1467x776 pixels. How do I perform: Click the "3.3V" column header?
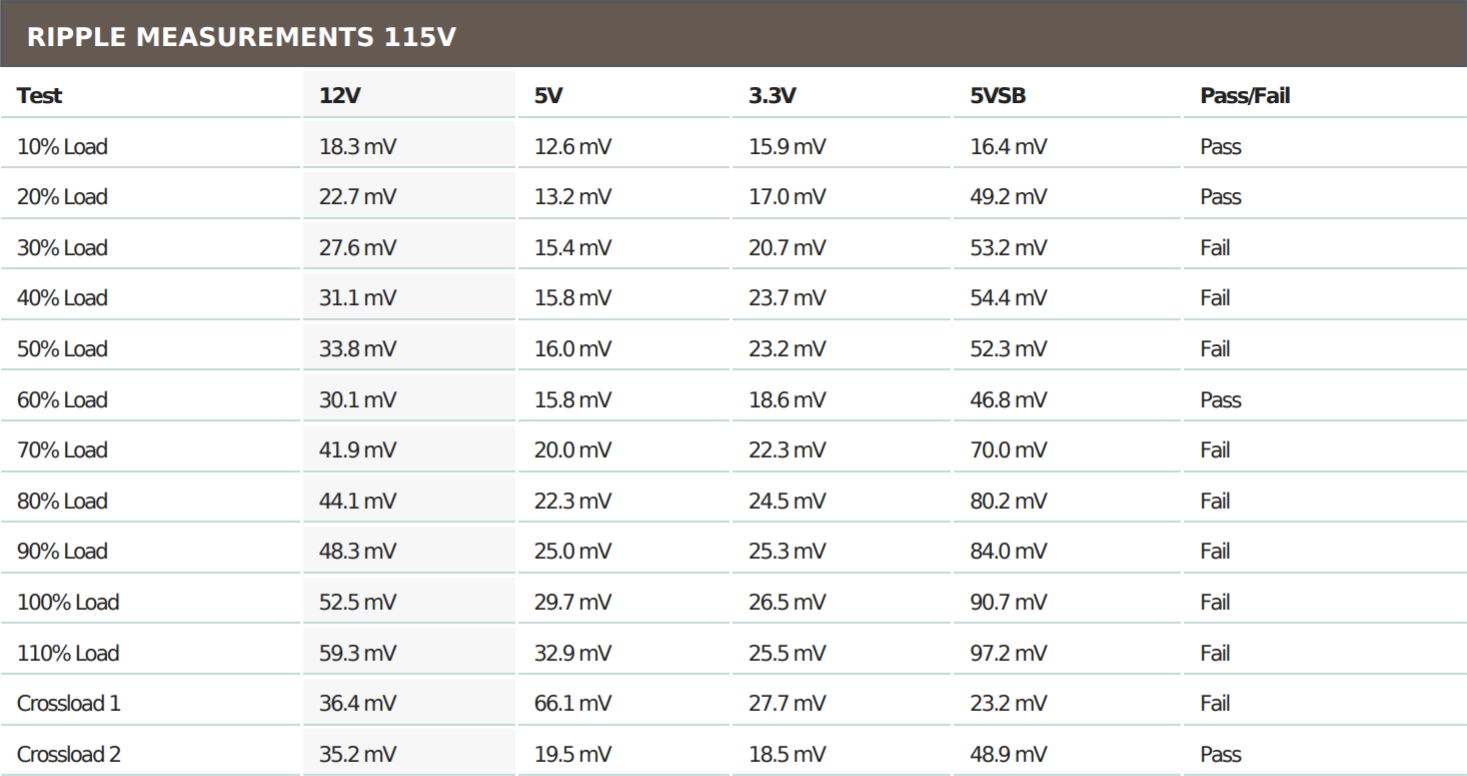click(772, 96)
